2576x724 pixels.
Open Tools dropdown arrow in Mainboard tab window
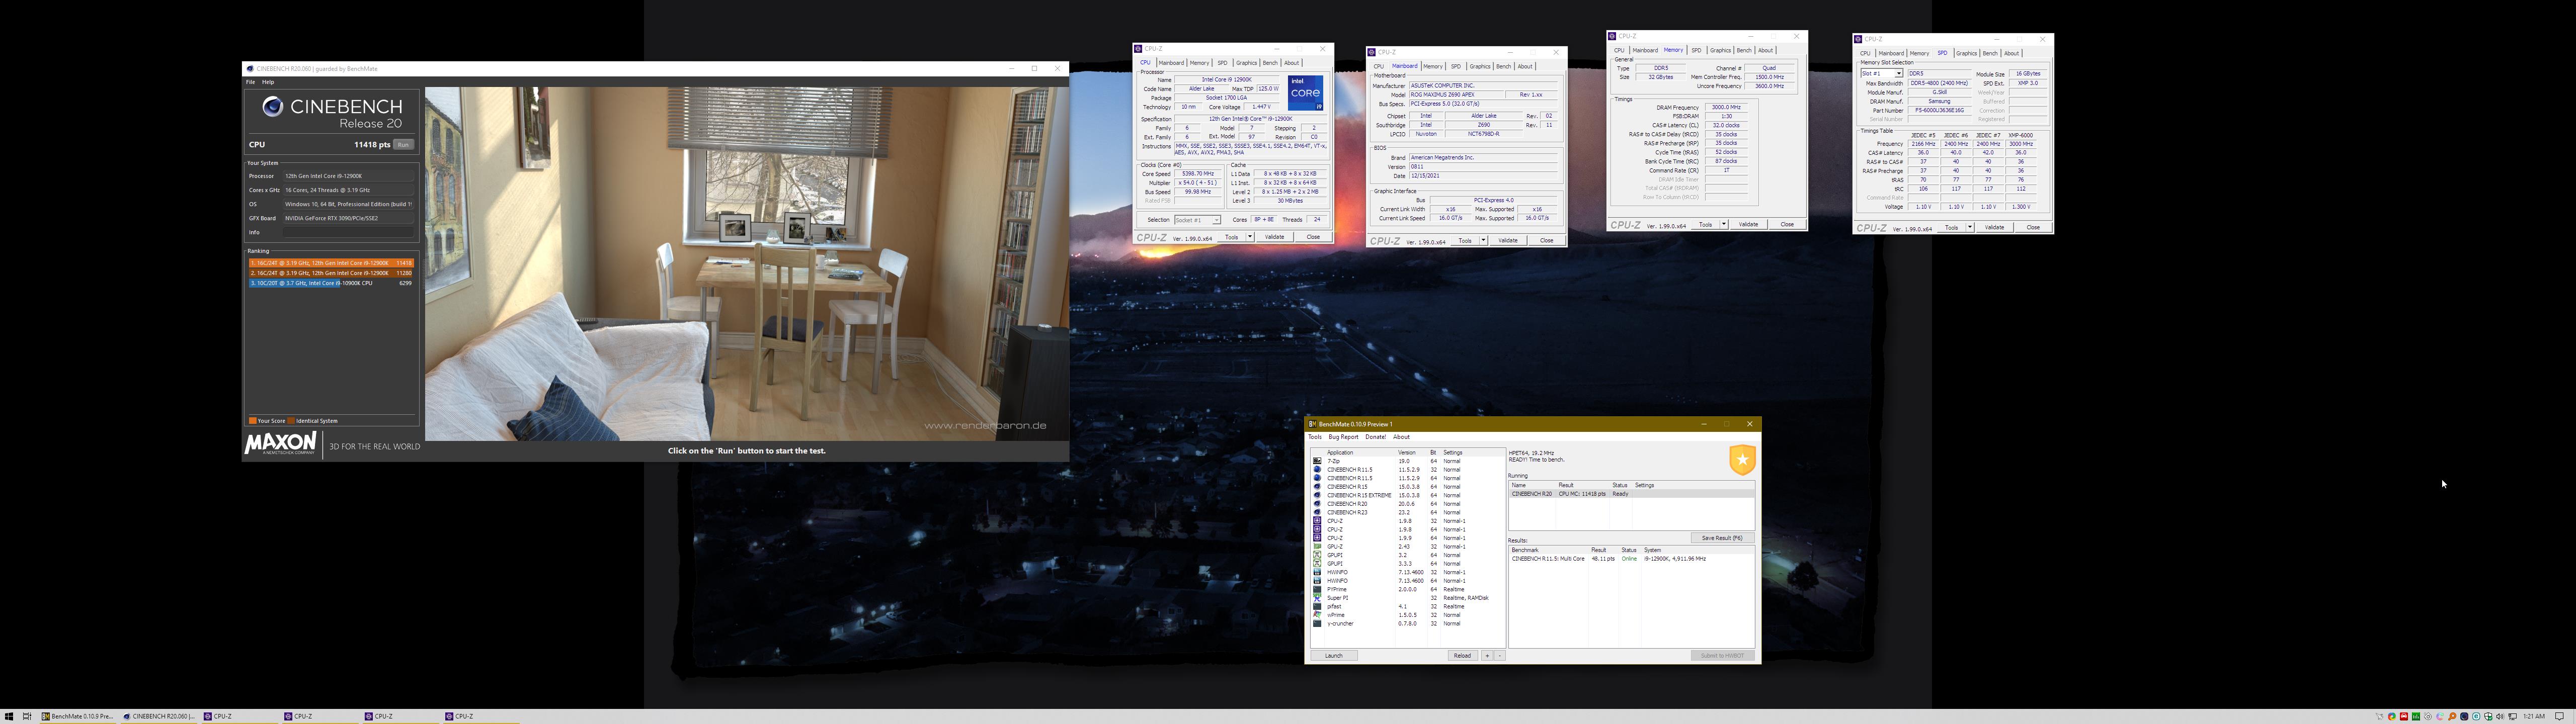[x=1483, y=241]
